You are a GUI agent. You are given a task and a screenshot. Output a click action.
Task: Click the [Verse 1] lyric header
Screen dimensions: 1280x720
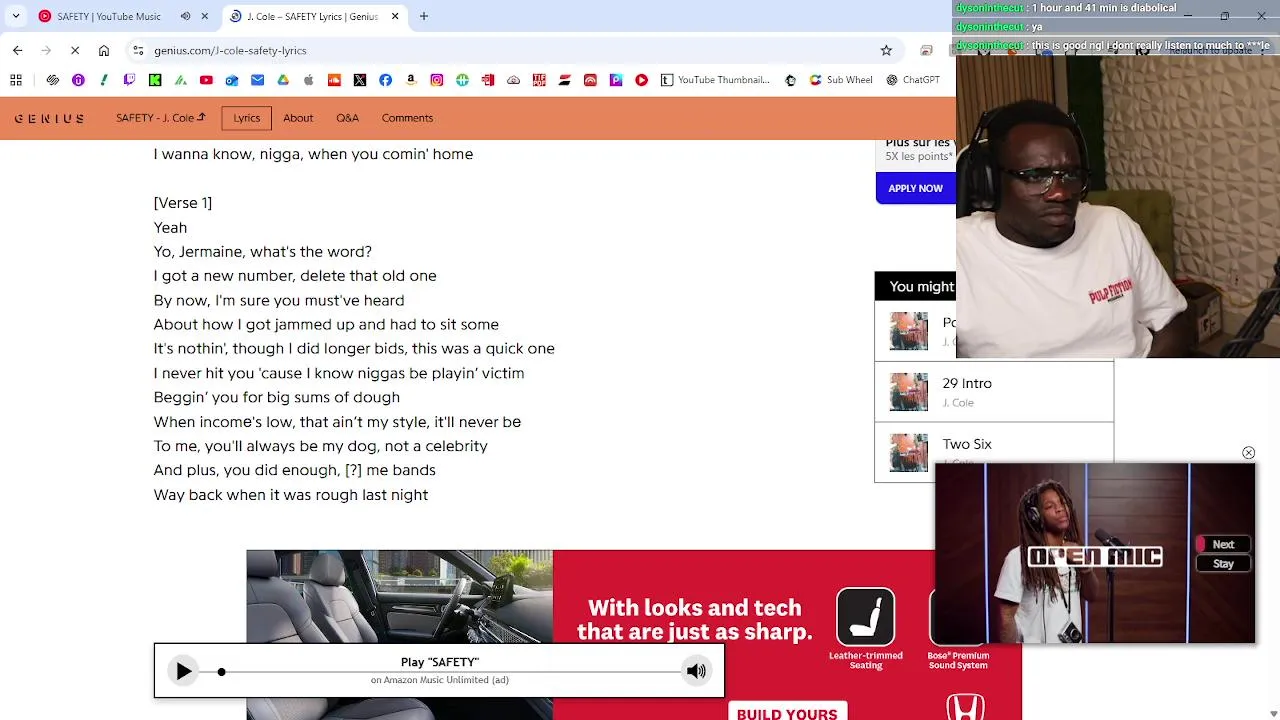click(x=183, y=203)
